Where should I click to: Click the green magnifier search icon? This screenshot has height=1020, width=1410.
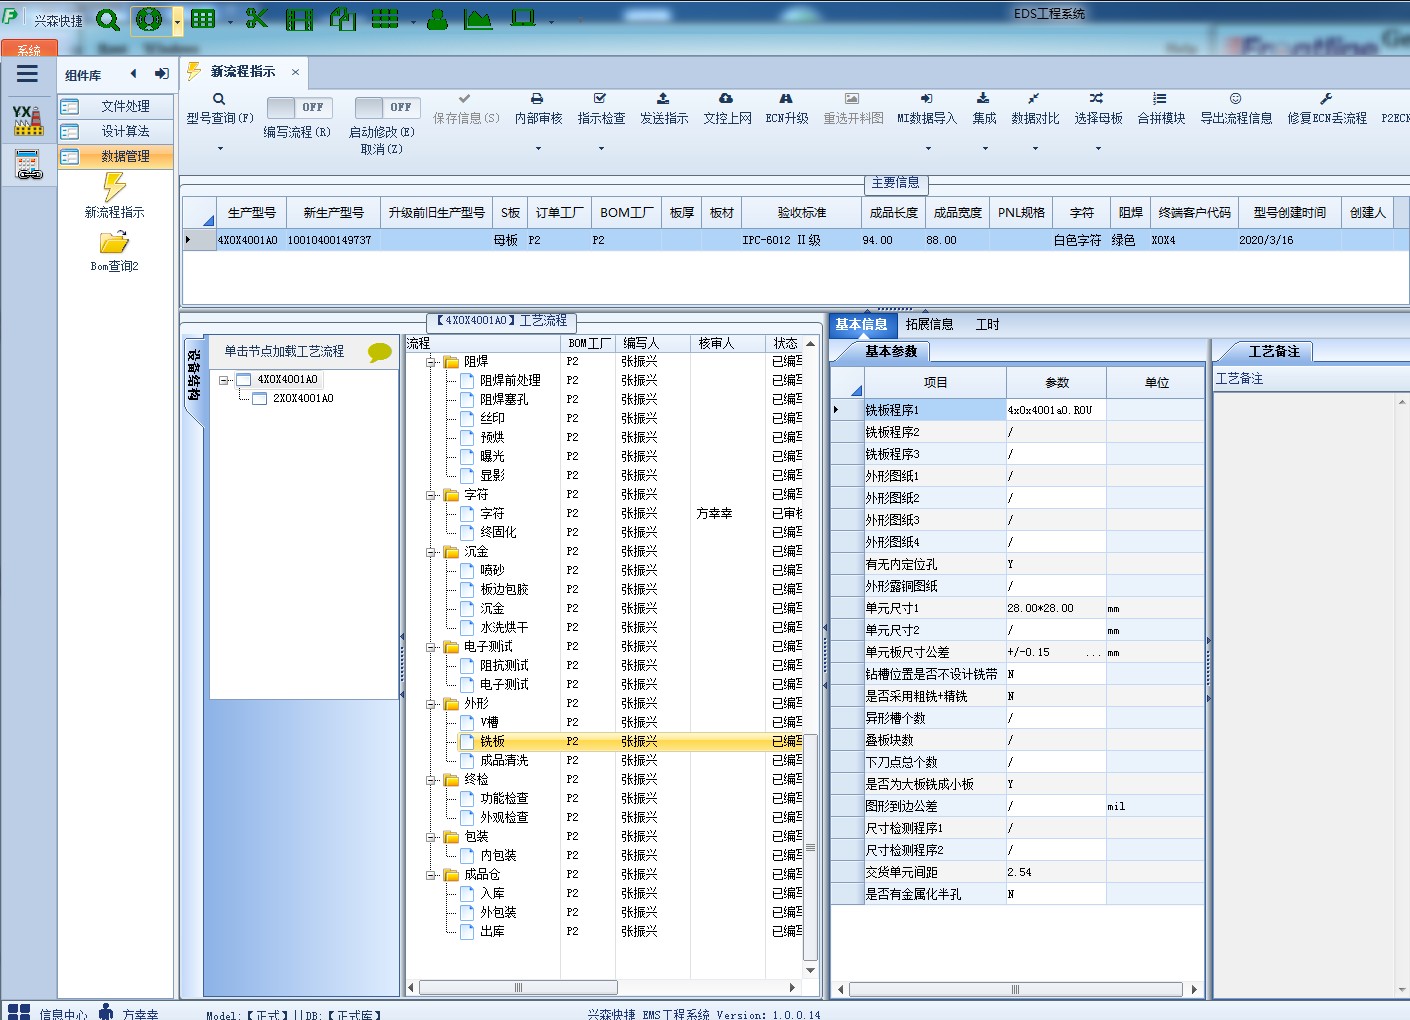108,19
